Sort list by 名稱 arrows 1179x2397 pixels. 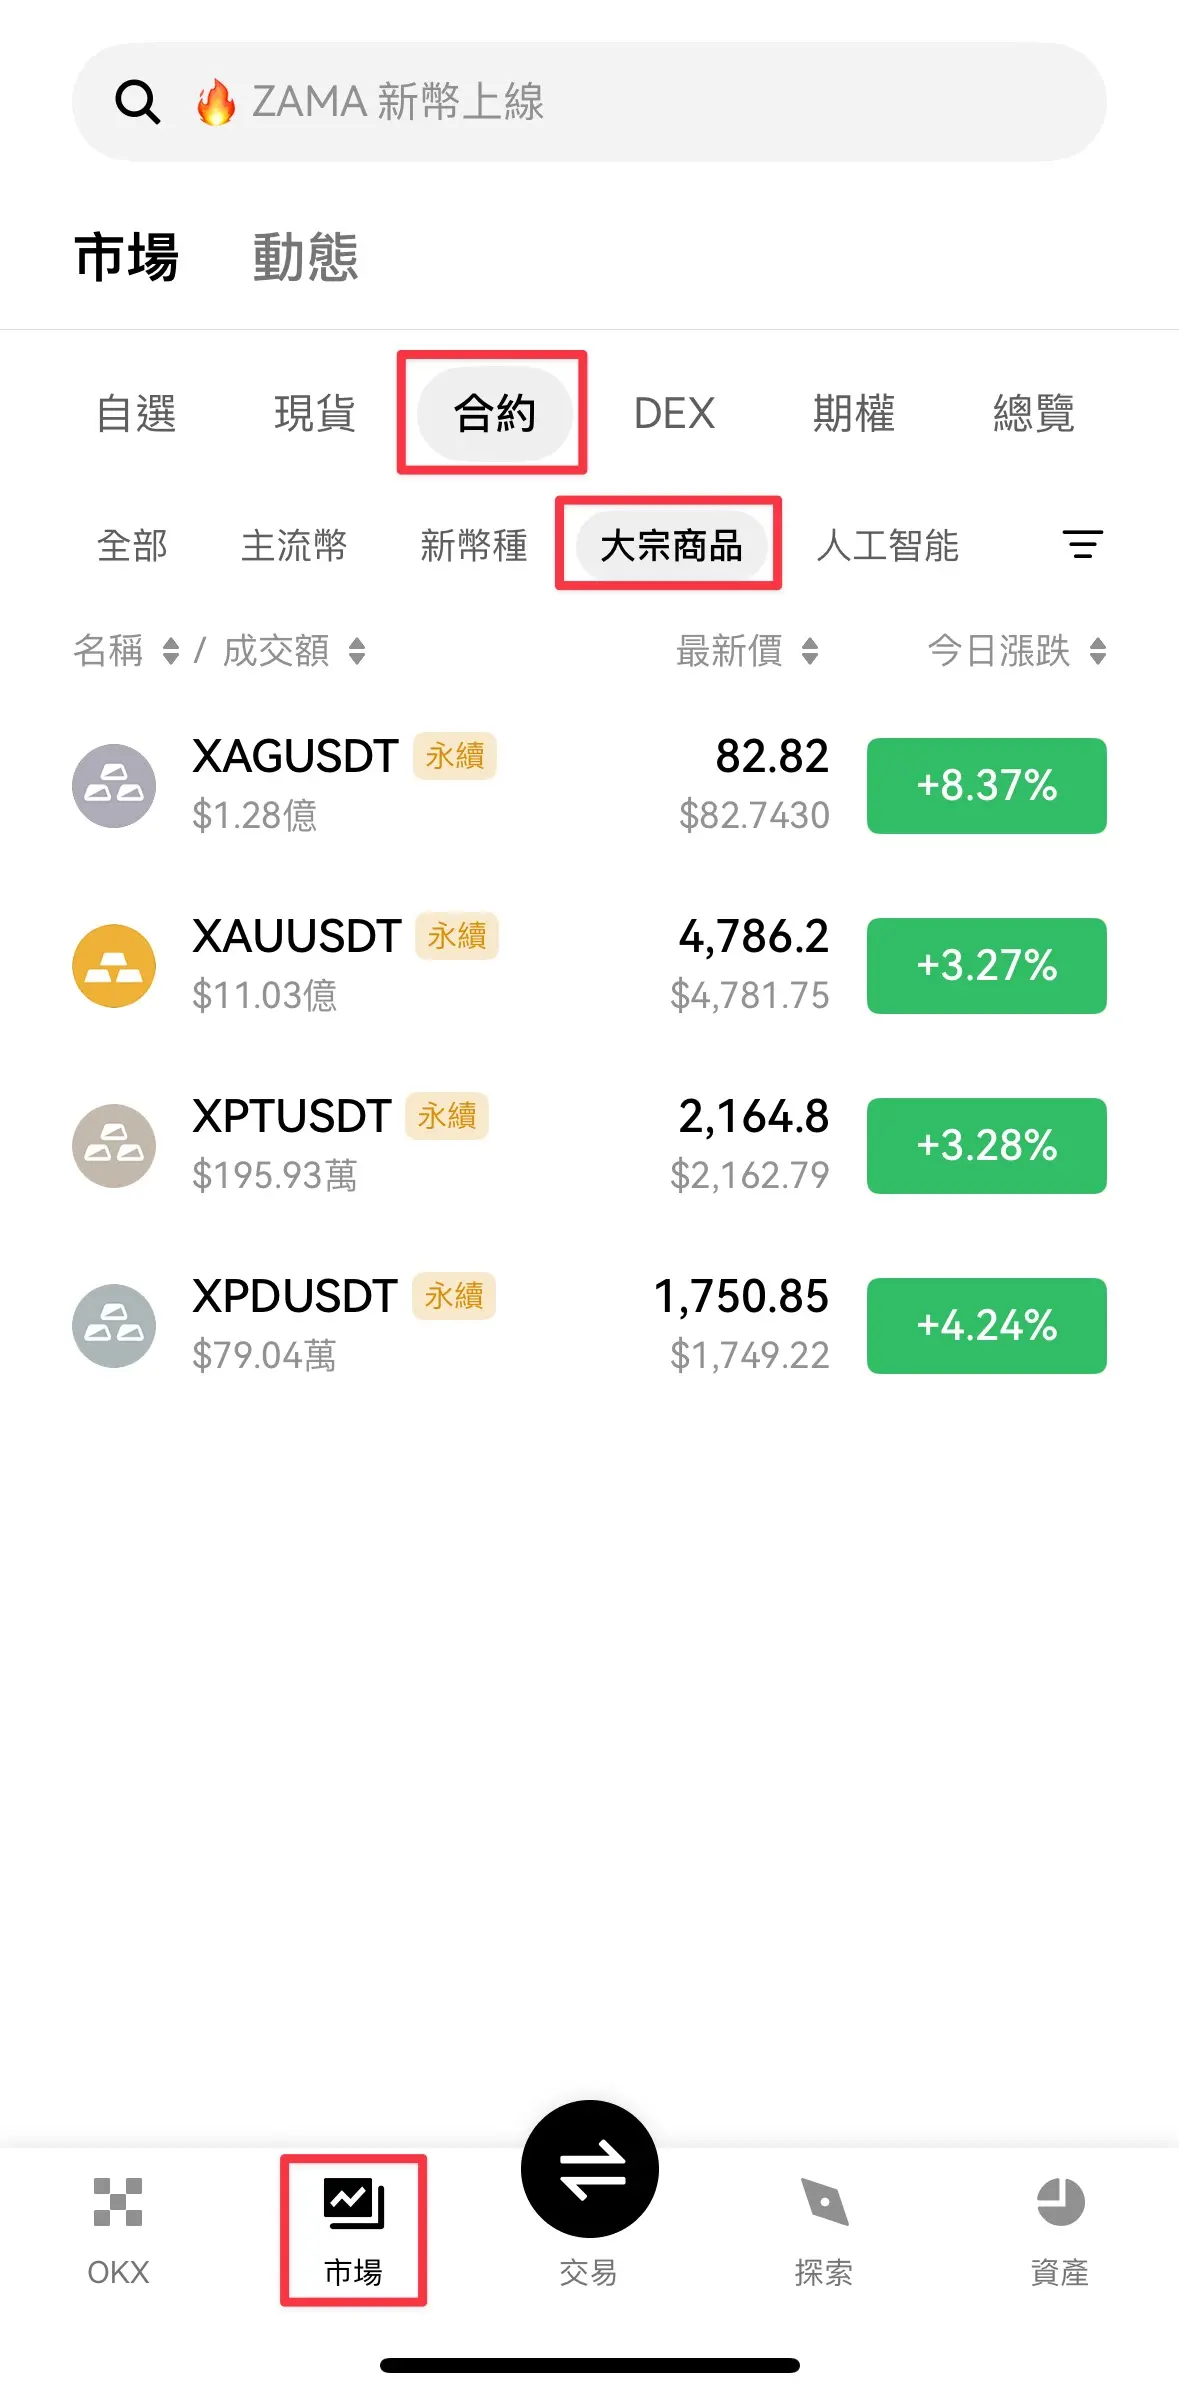tap(171, 651)
